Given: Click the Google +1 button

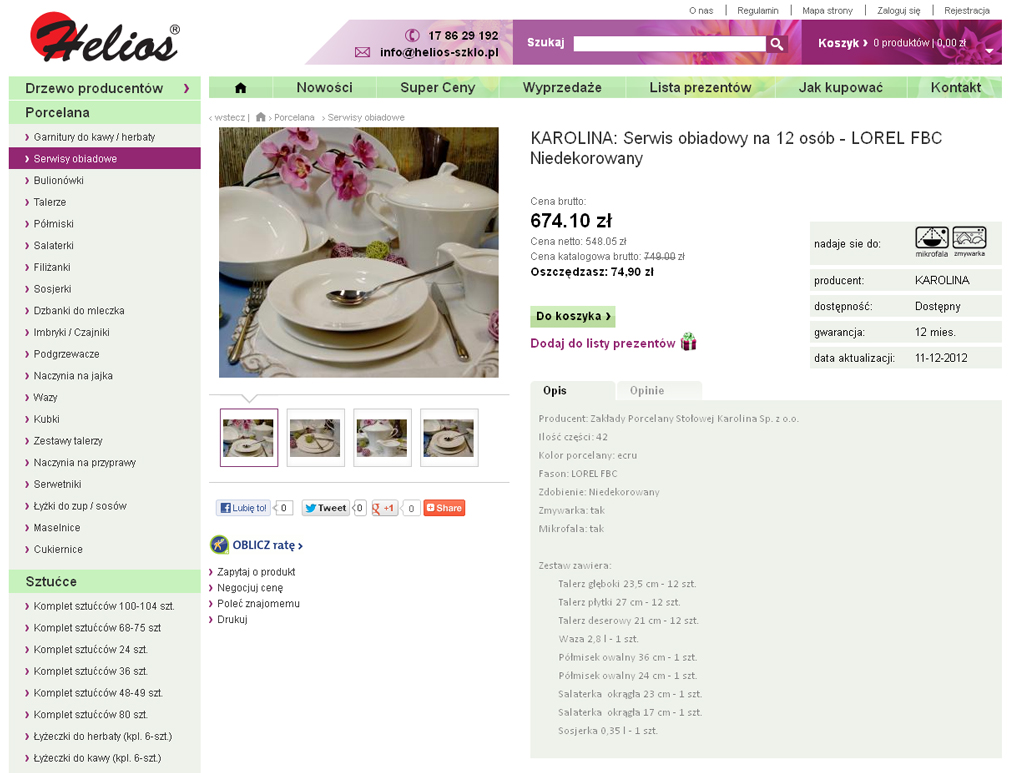Looking at the screenshot, I should pos(384,508).
